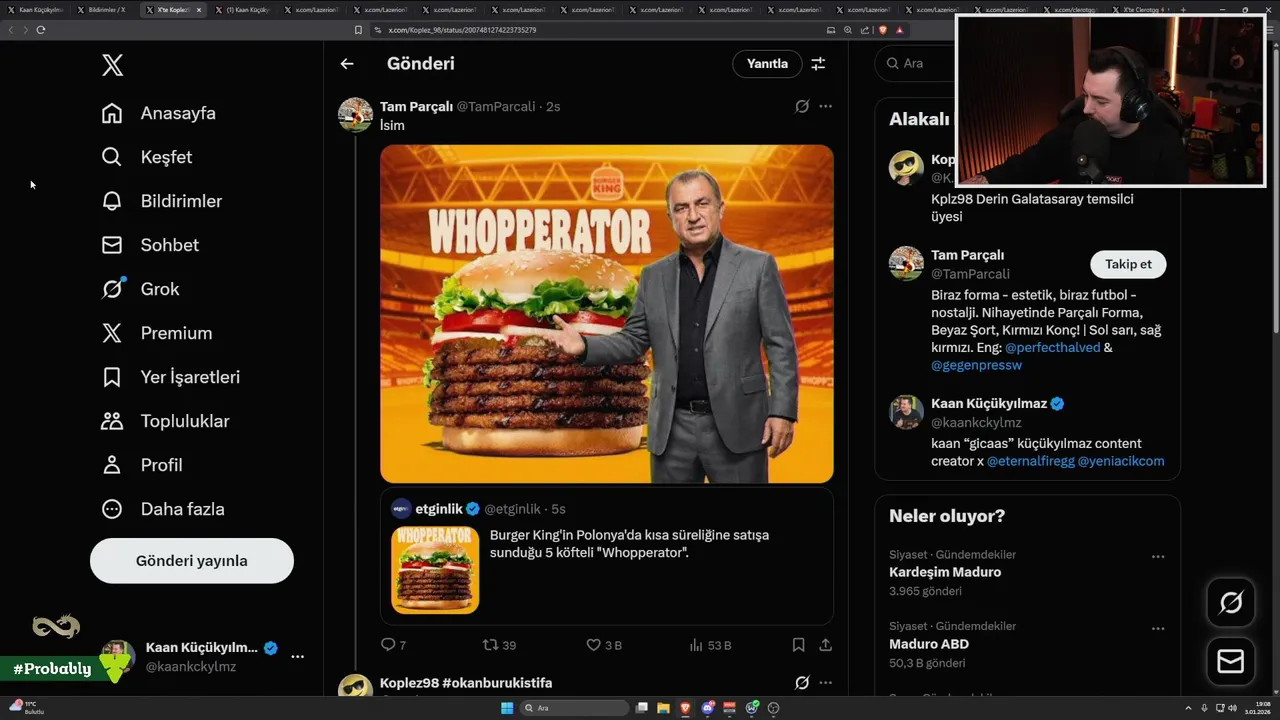Viewport: 1280px width, 720px height.
Task: Switch to Kaan Küçükyılmaz browser tab
Action: coord(35,9)
